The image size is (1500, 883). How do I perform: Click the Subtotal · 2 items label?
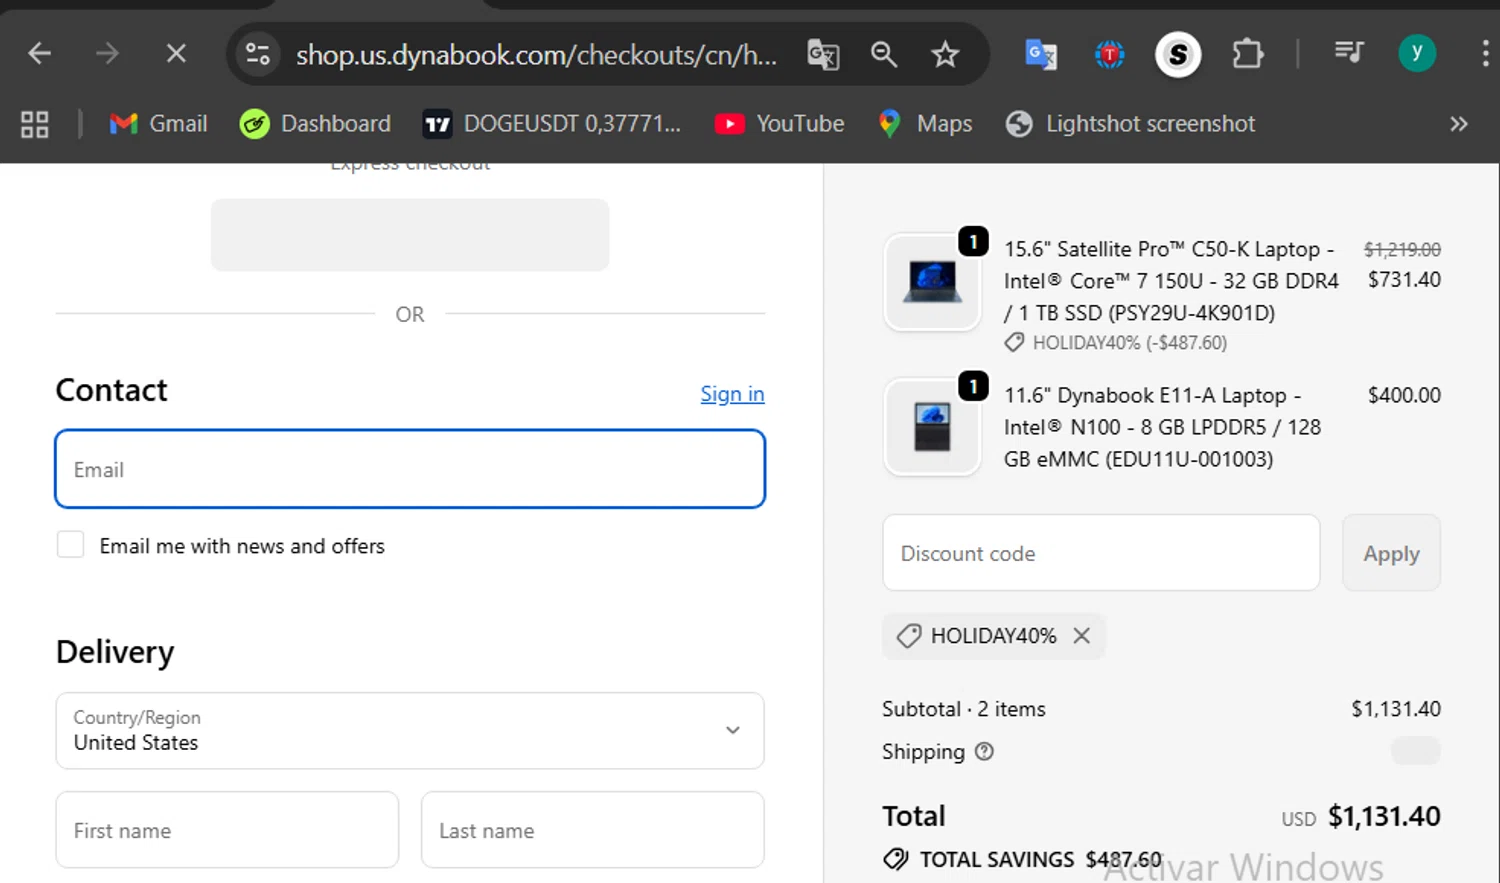[x=964, y=709]
